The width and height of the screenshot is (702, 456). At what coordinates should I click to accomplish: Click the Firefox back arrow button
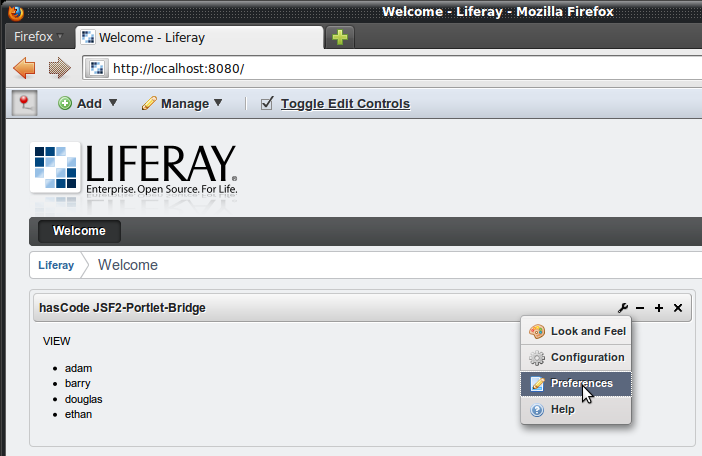25,68
